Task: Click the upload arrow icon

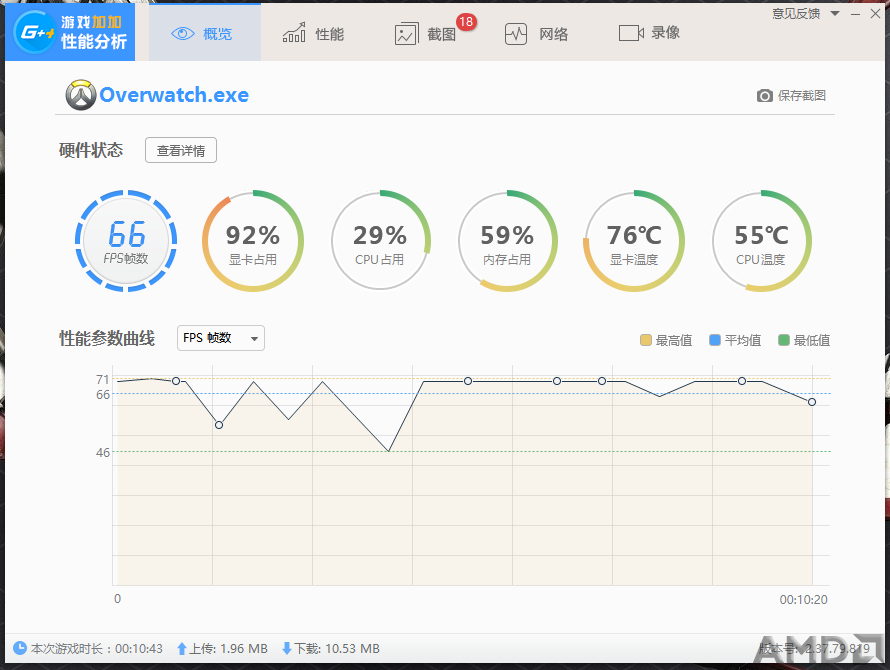Action: click(182, 648)
